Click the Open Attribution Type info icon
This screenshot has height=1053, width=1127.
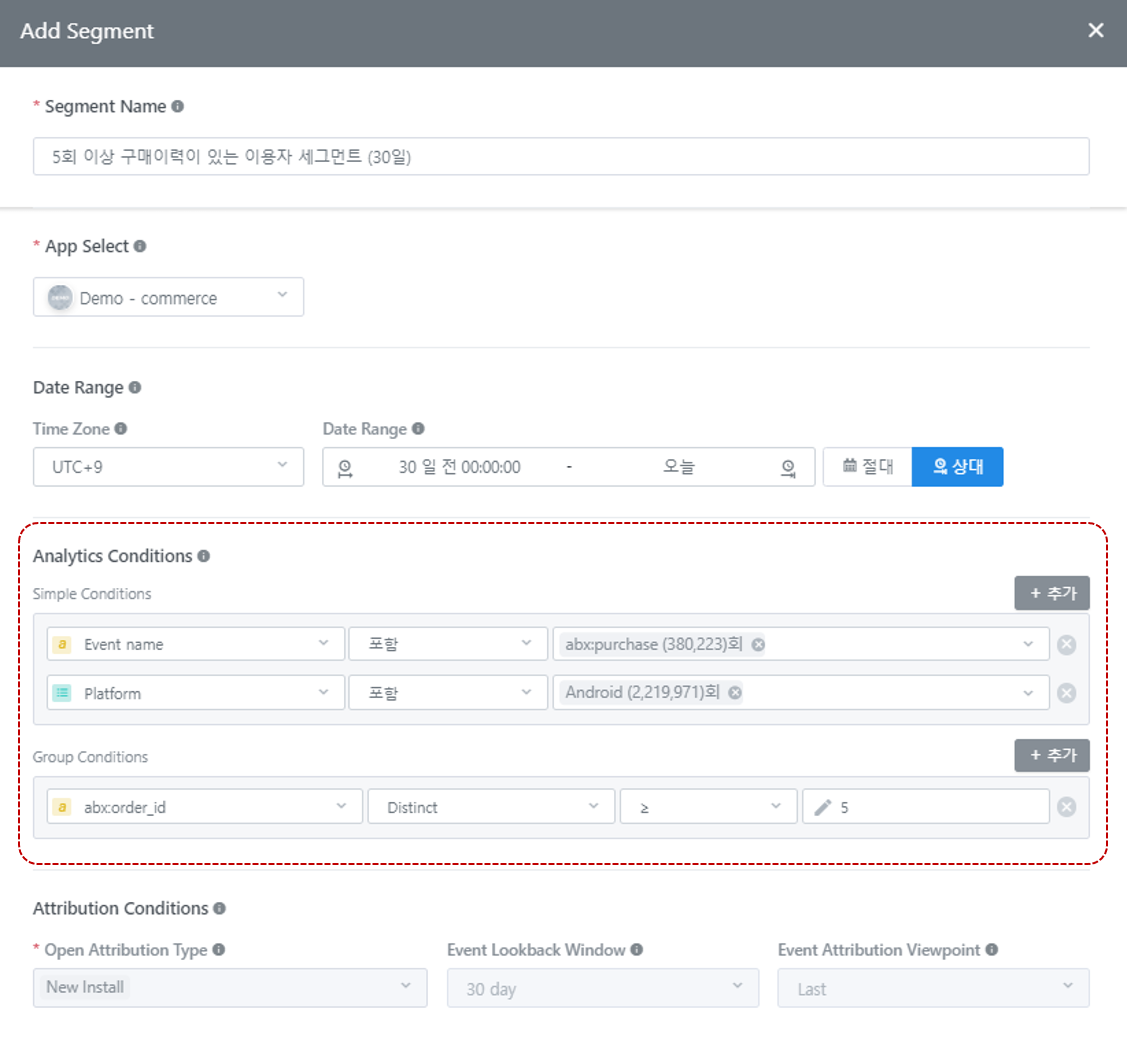pyautogui.click(x=218, y=949)
